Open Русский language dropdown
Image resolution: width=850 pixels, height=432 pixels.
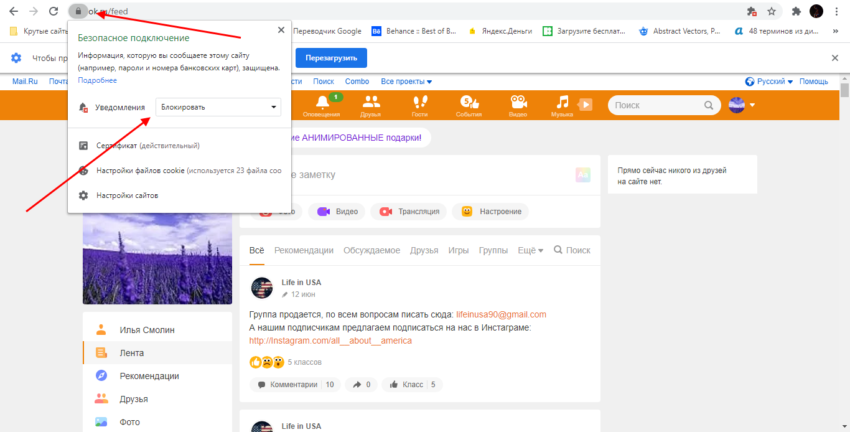tap(769, 81)
